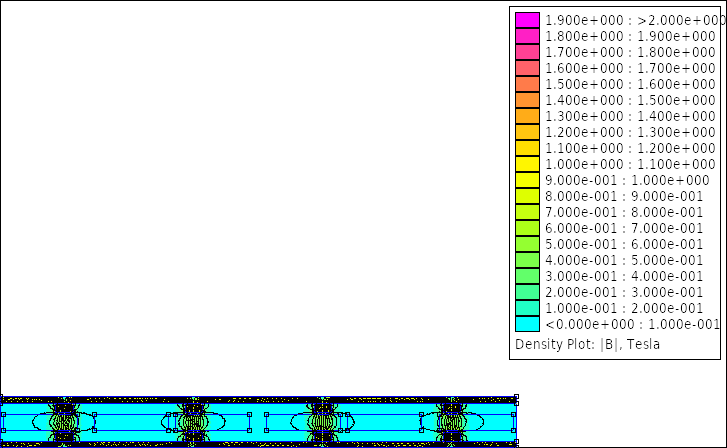Click the color swatch beside 1.800e+000 : 1.900e+000

click(x=527, y=36)
